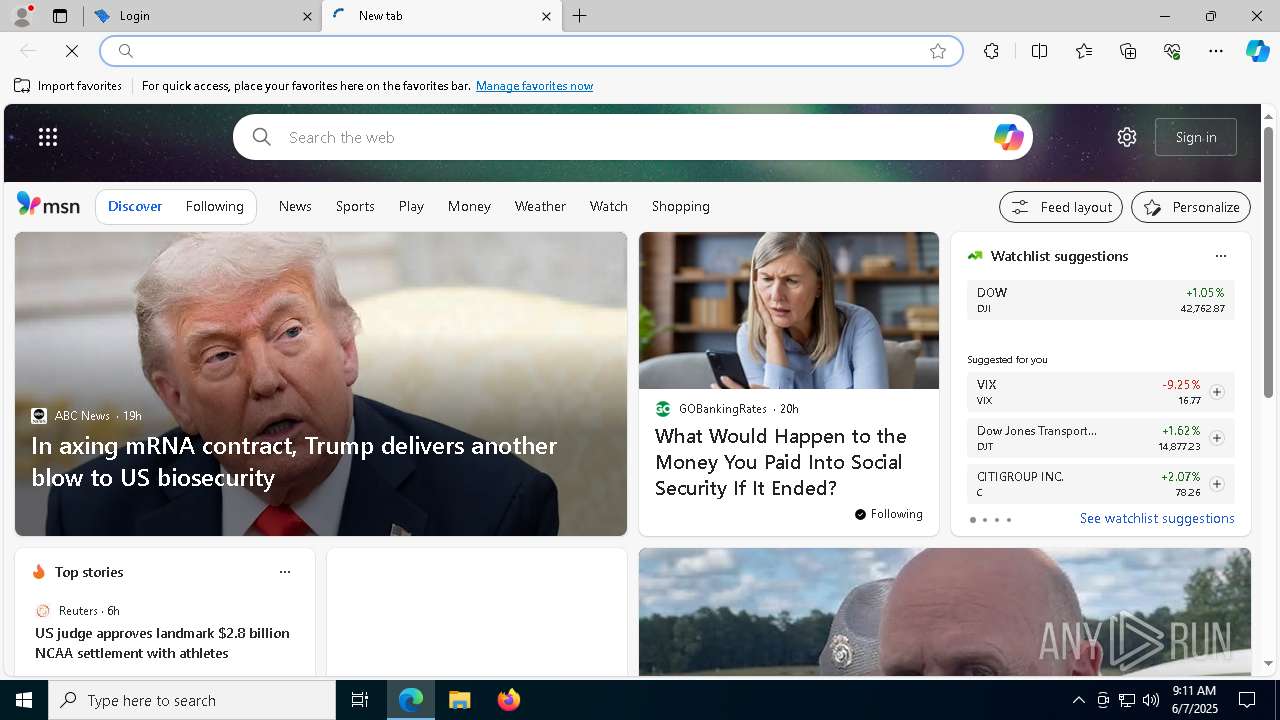1280x720 pixels.
Task: Open Edge Settings and more menu
Action: click(1216, 51)
